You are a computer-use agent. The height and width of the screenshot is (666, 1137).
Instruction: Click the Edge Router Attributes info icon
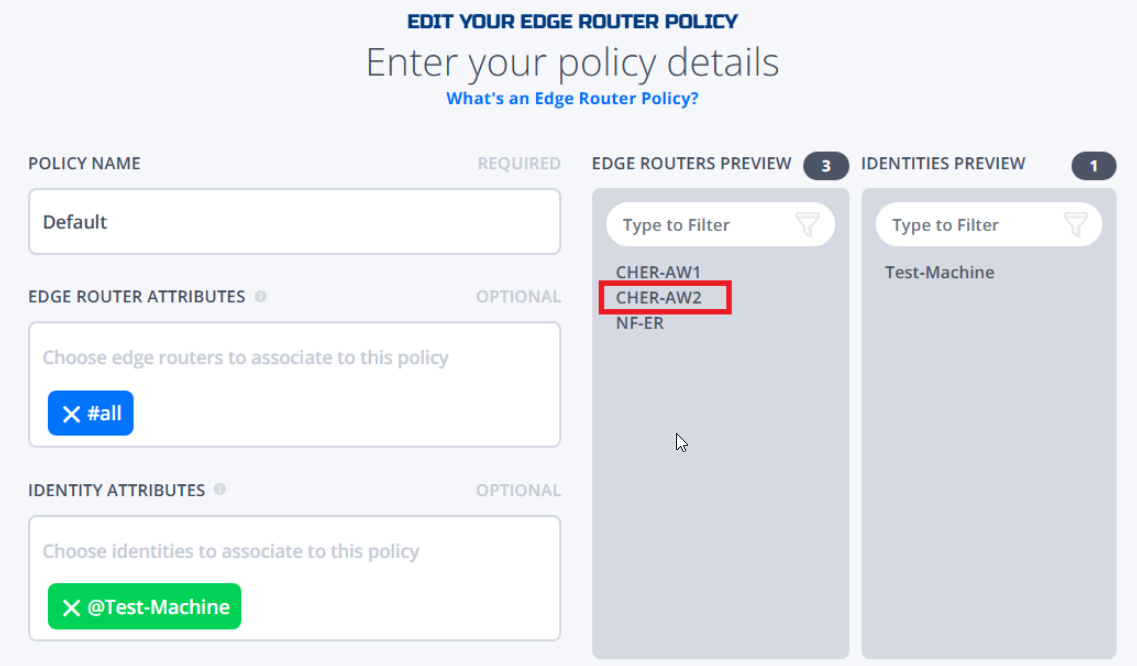(x=260, y=296)
